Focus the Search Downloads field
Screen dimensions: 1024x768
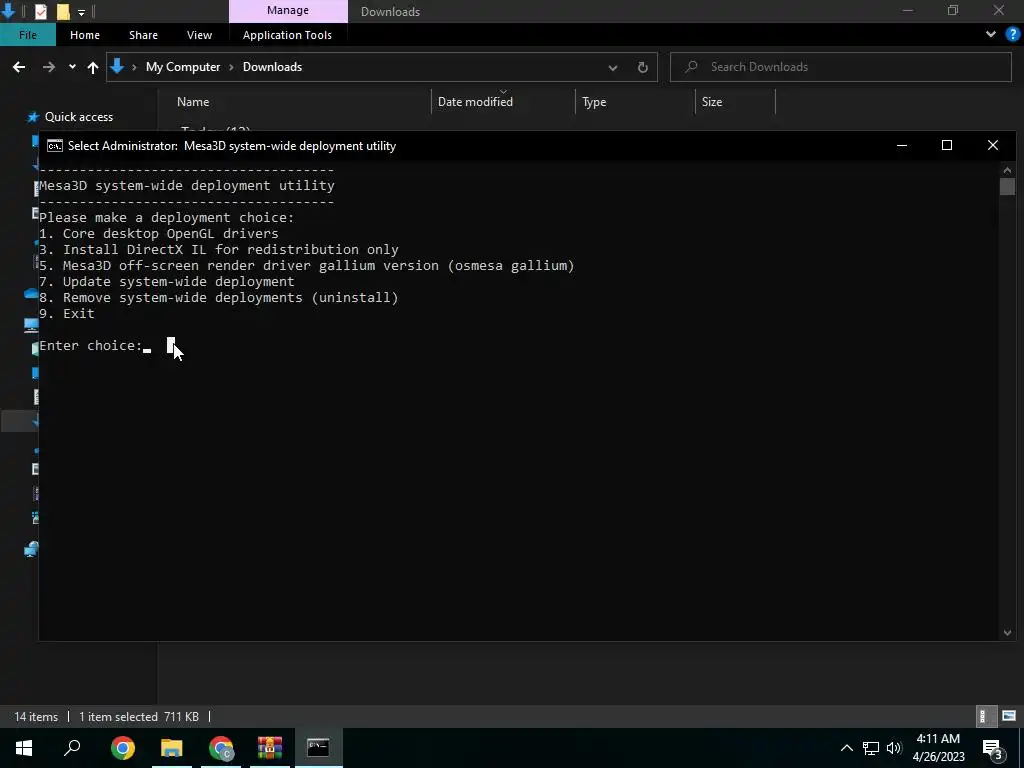click(840, 67)
